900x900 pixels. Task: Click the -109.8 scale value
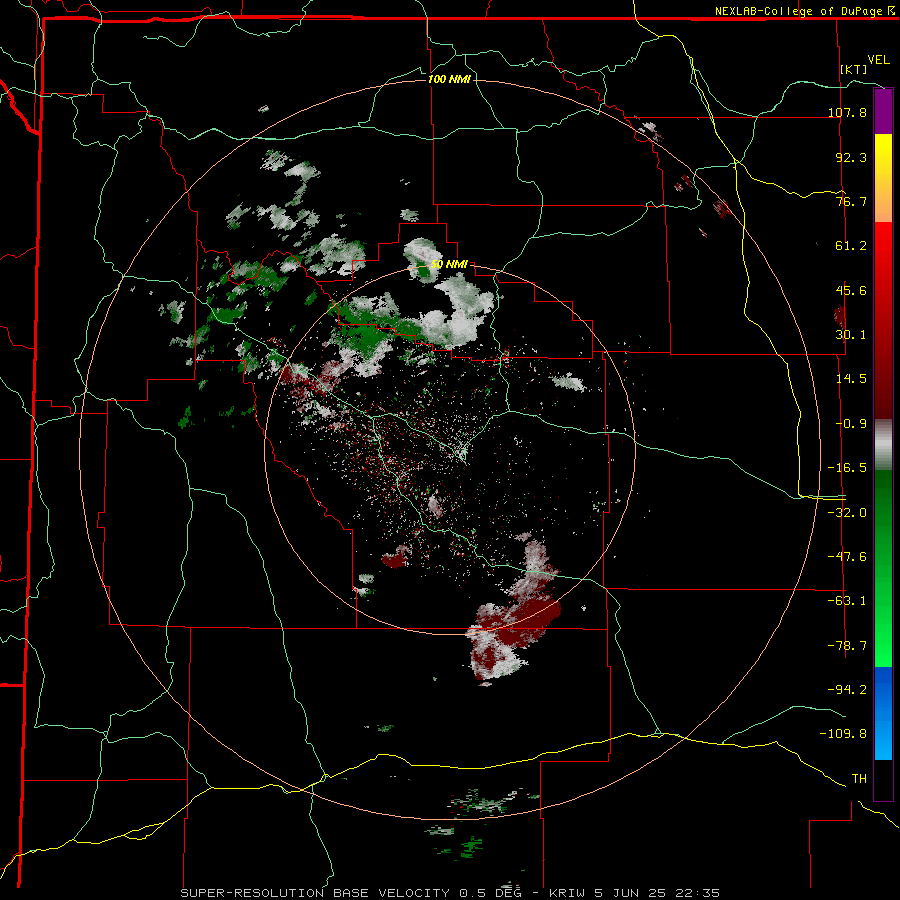tap(843, 734)
